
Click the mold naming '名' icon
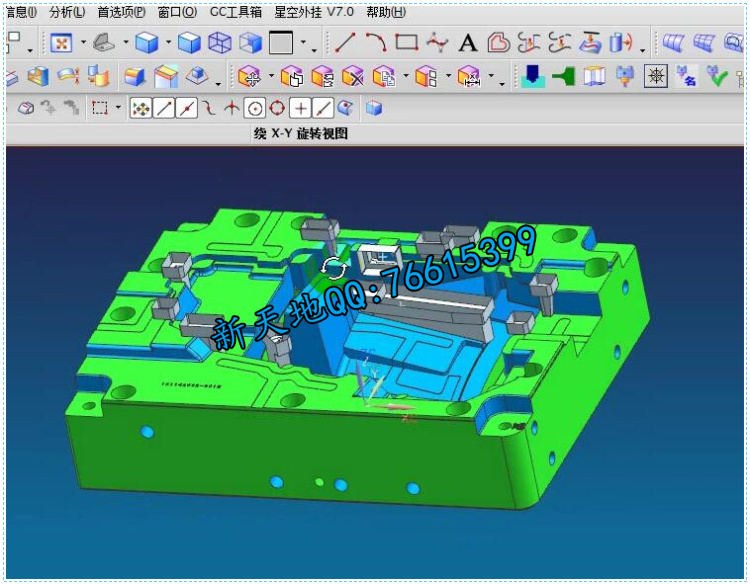(686, 76)
